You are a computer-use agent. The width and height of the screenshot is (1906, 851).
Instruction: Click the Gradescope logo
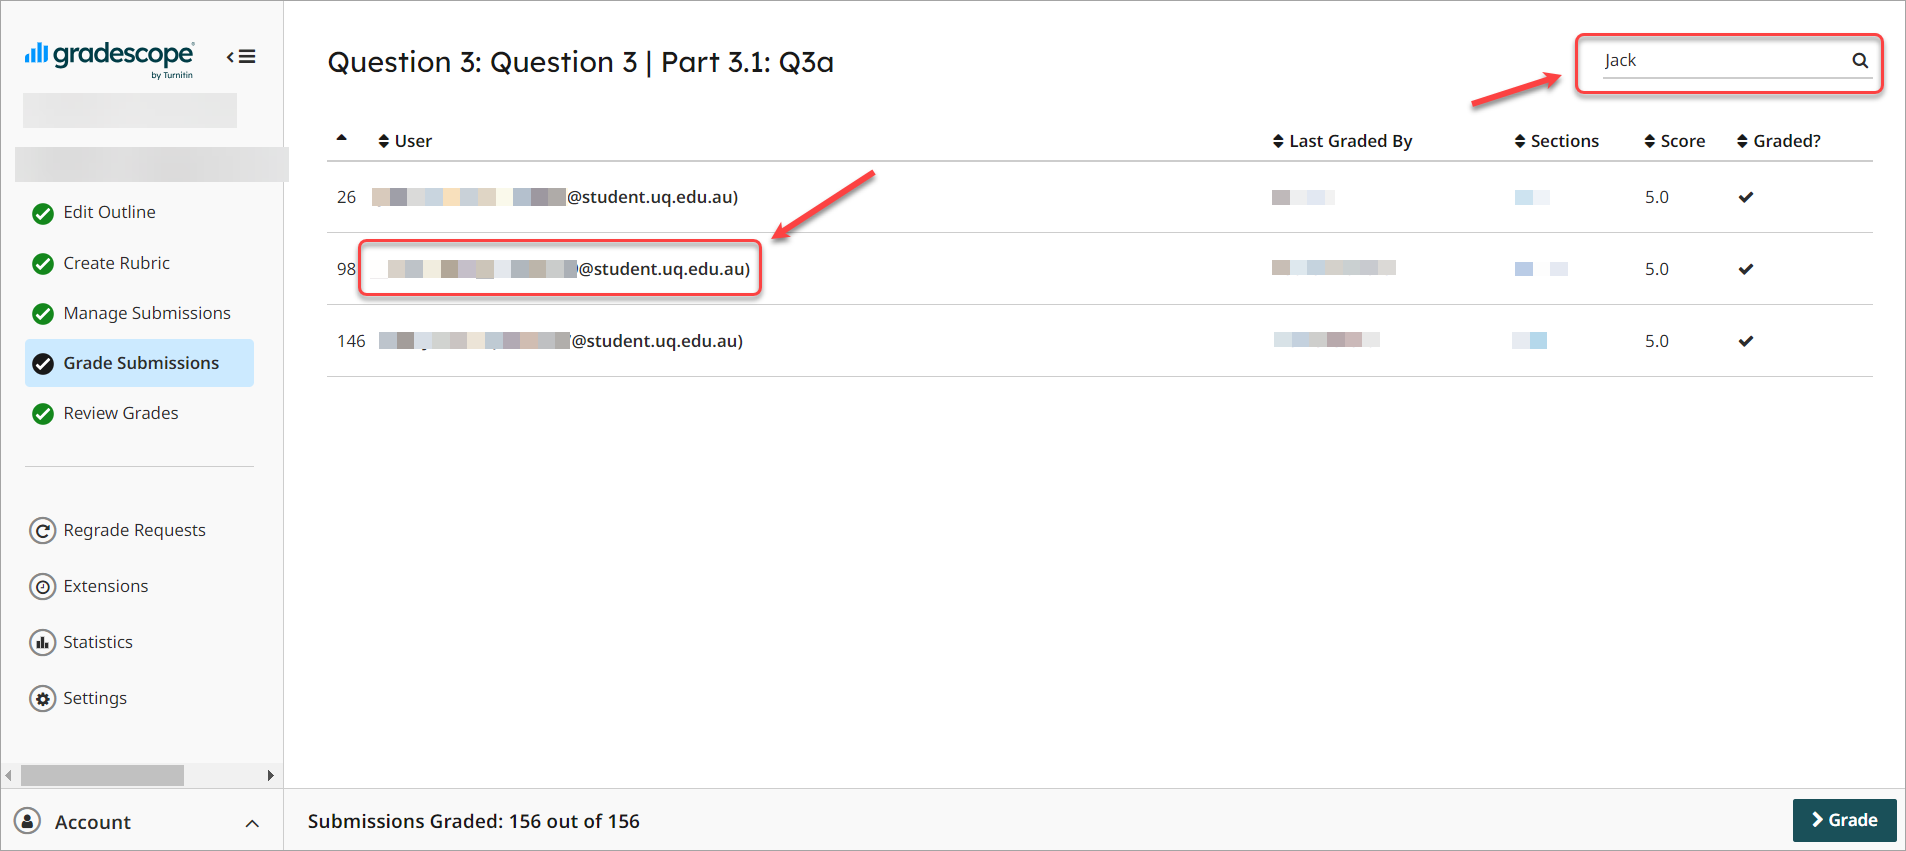(x=110, y=57)
